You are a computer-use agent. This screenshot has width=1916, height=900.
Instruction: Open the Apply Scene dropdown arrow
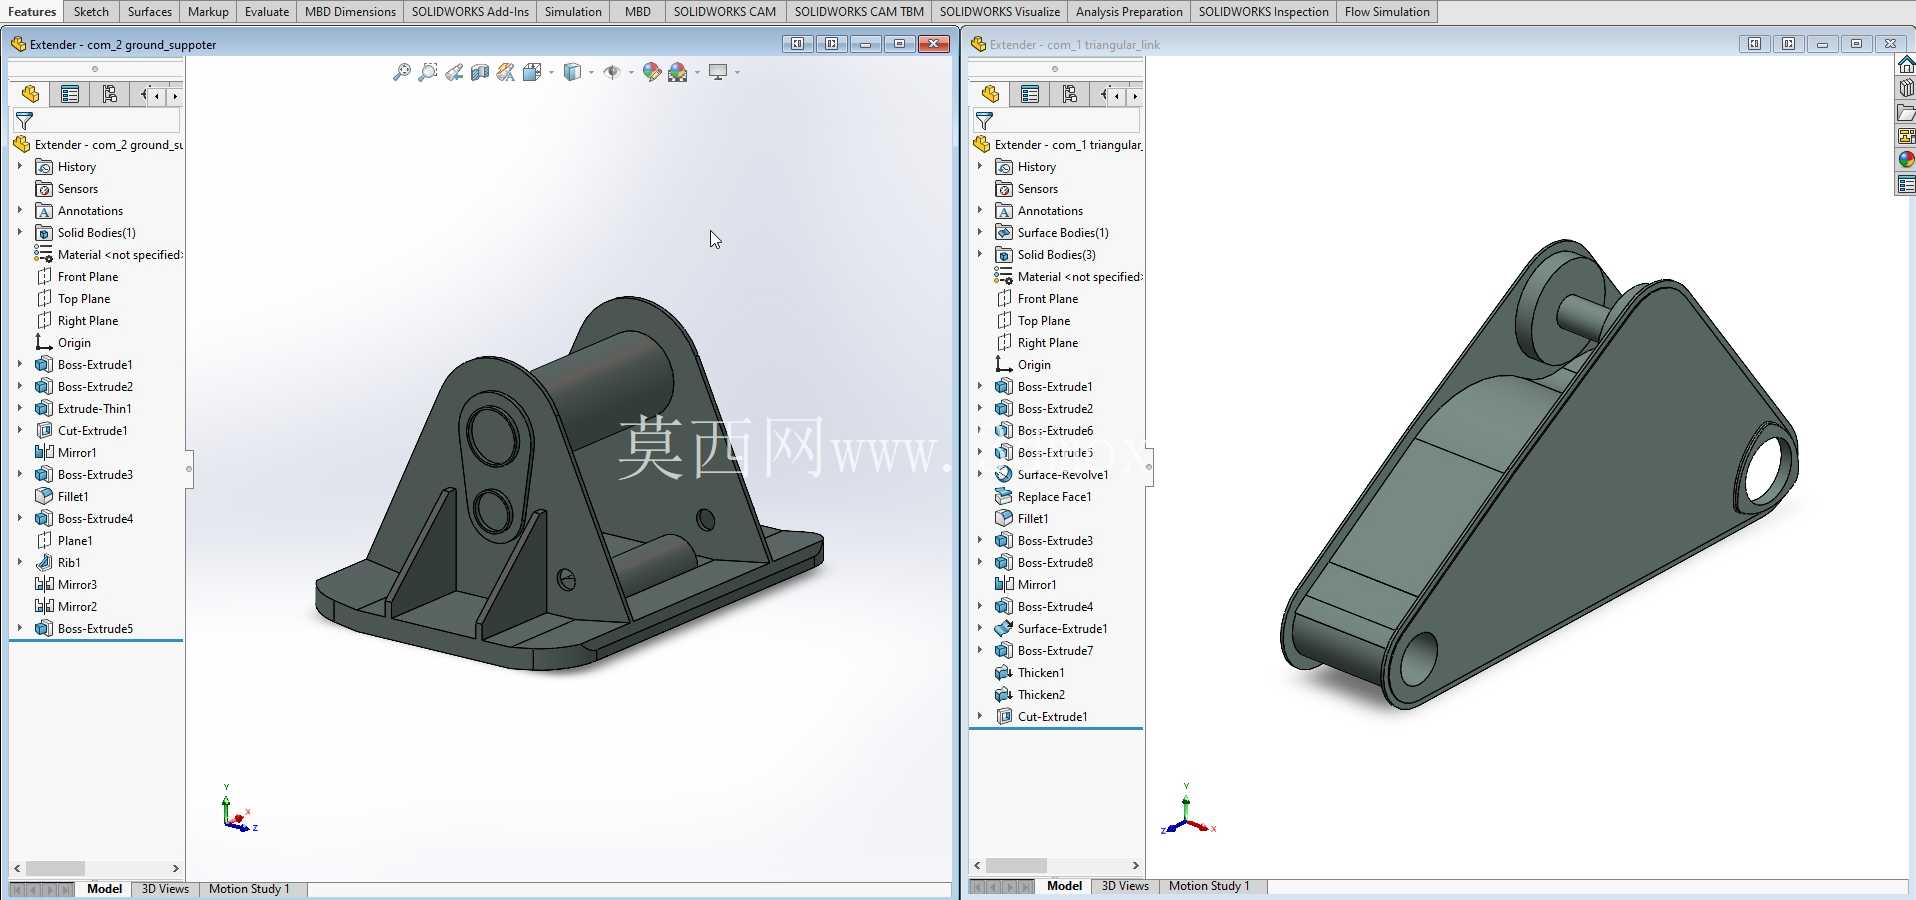pyautogui.click(x=697, y=72)
